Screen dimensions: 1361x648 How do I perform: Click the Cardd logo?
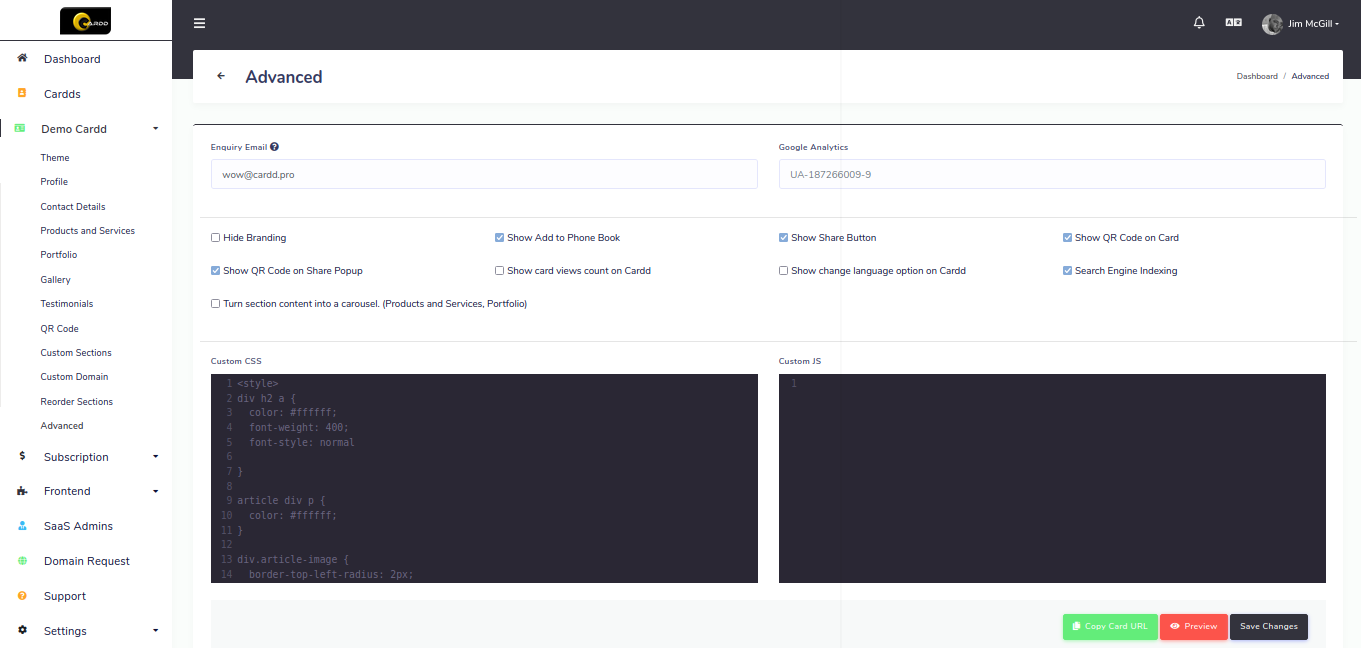[85, 20]
